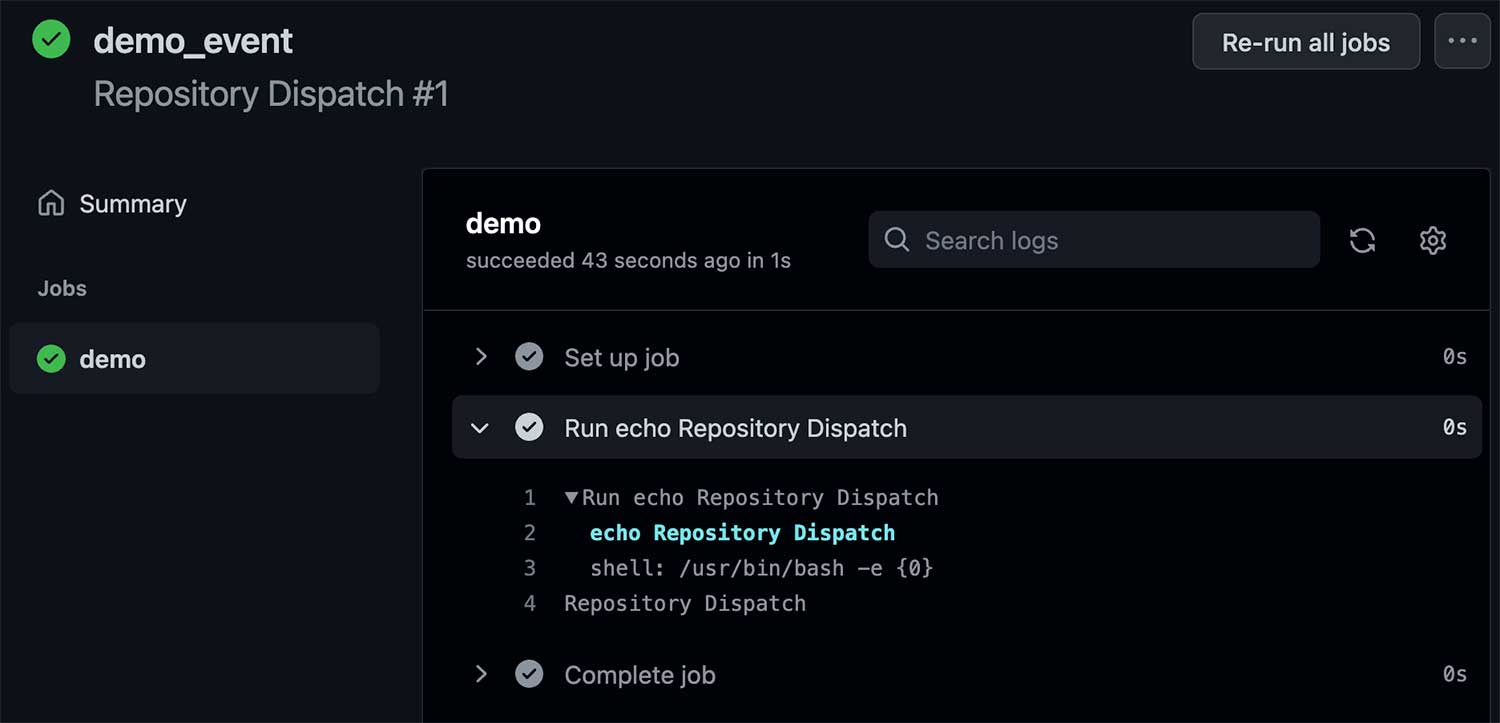
Task: Click the green check icon beside demo job
Action: (51, 359)
